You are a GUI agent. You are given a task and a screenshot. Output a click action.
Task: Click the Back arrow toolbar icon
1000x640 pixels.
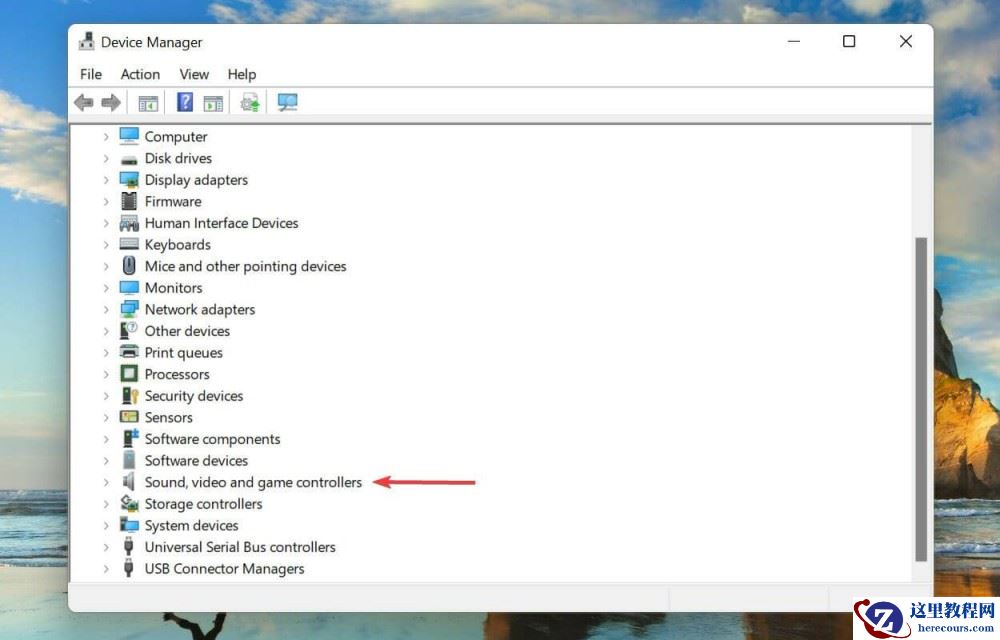(x=84, y=102)
